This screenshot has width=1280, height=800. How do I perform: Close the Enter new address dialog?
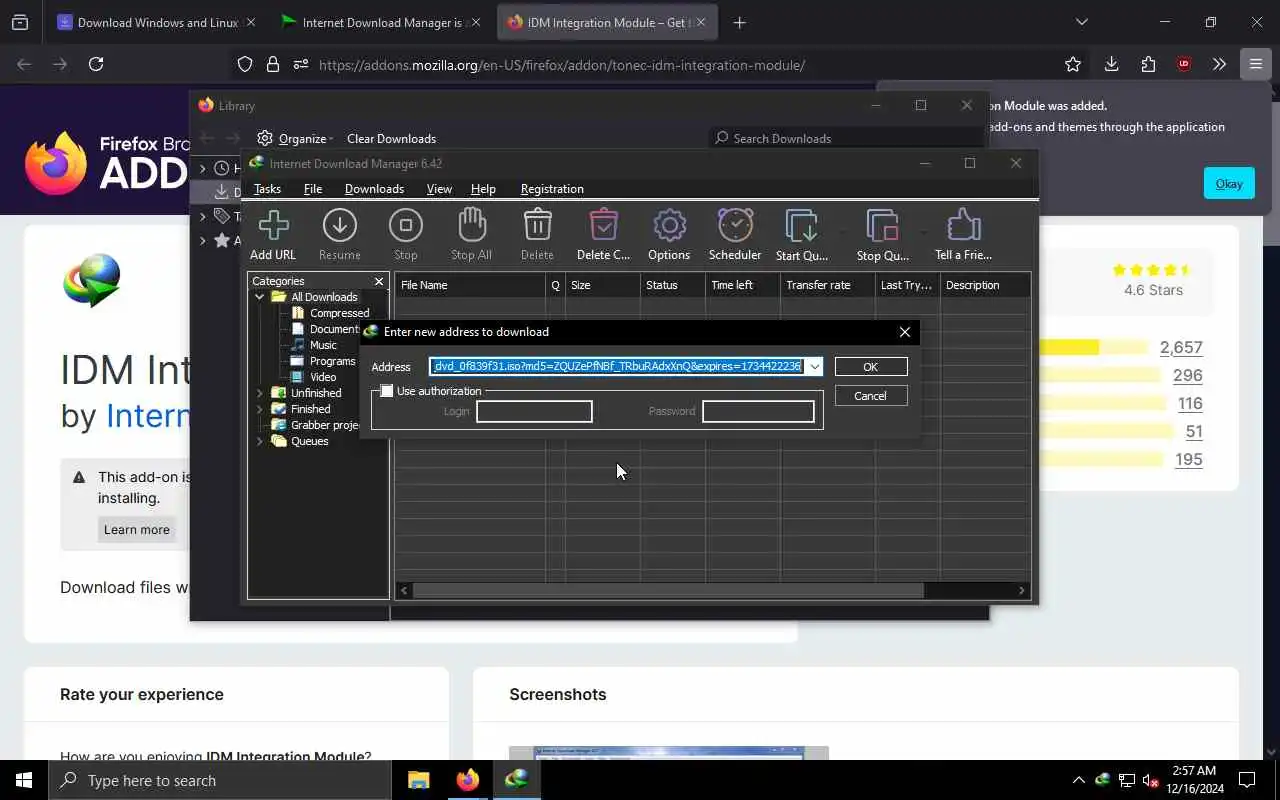tap(905, 332)
